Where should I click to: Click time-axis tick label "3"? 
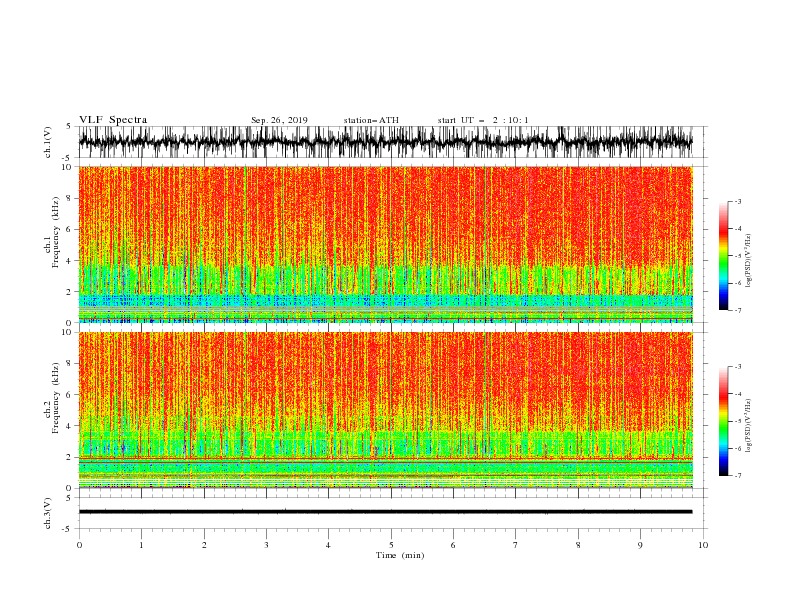pyautogui.click(x=266, y=545)
